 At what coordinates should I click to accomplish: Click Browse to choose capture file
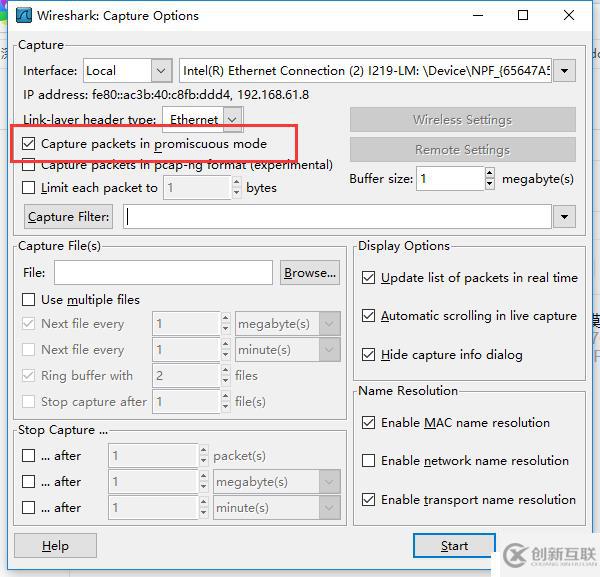click(x=310, y=273)
